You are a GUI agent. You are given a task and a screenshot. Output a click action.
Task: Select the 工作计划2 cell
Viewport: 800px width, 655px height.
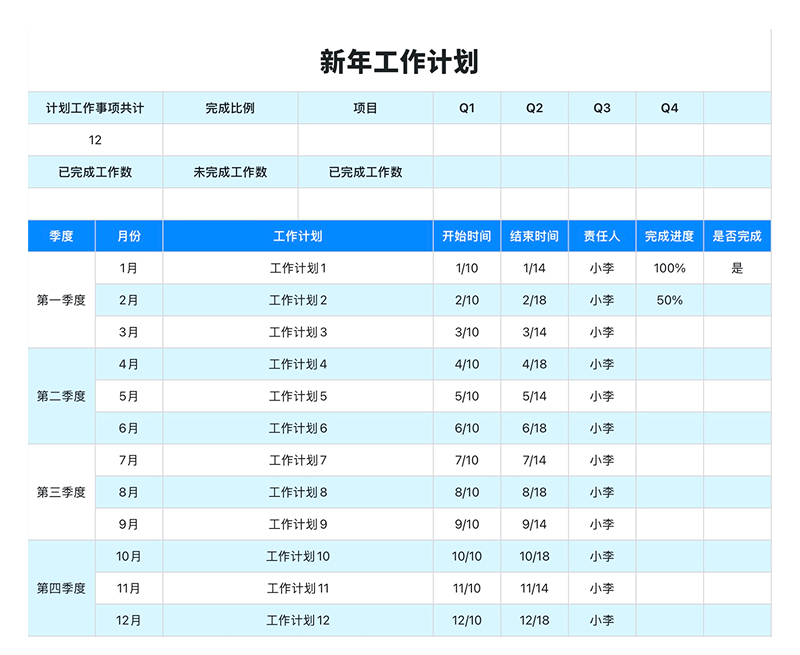tap(298, 300)
